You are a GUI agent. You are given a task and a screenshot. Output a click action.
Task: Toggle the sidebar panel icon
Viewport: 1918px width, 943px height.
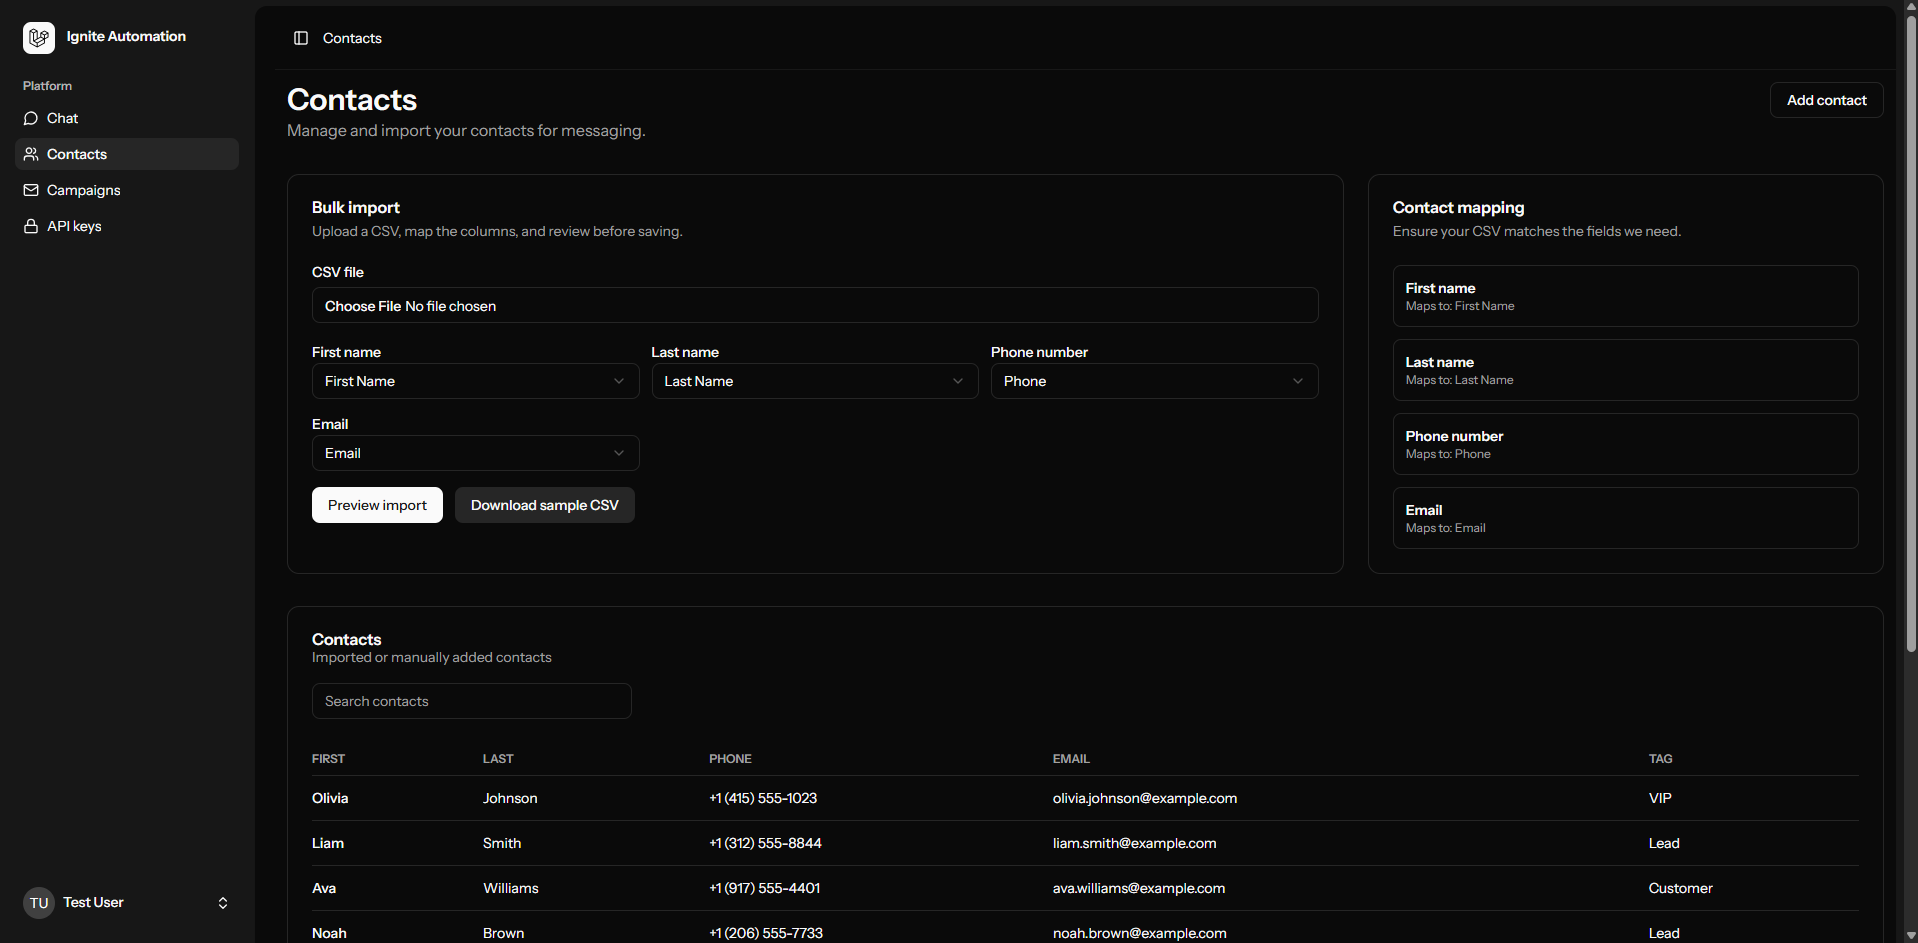pos(301,38)
